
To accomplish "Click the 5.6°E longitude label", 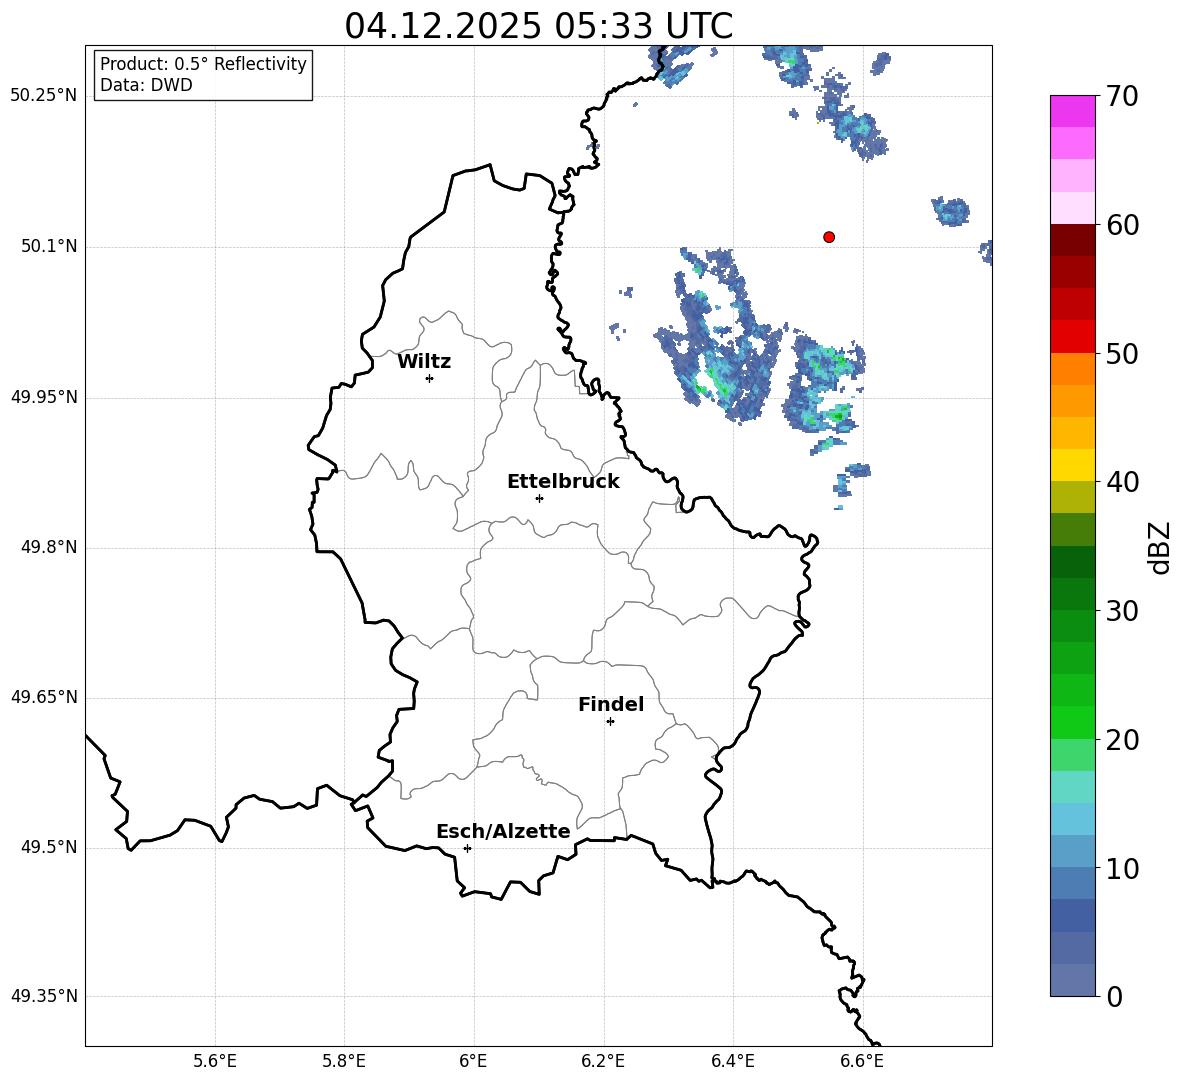I will pyautogui.click(x=215, y=1061).
